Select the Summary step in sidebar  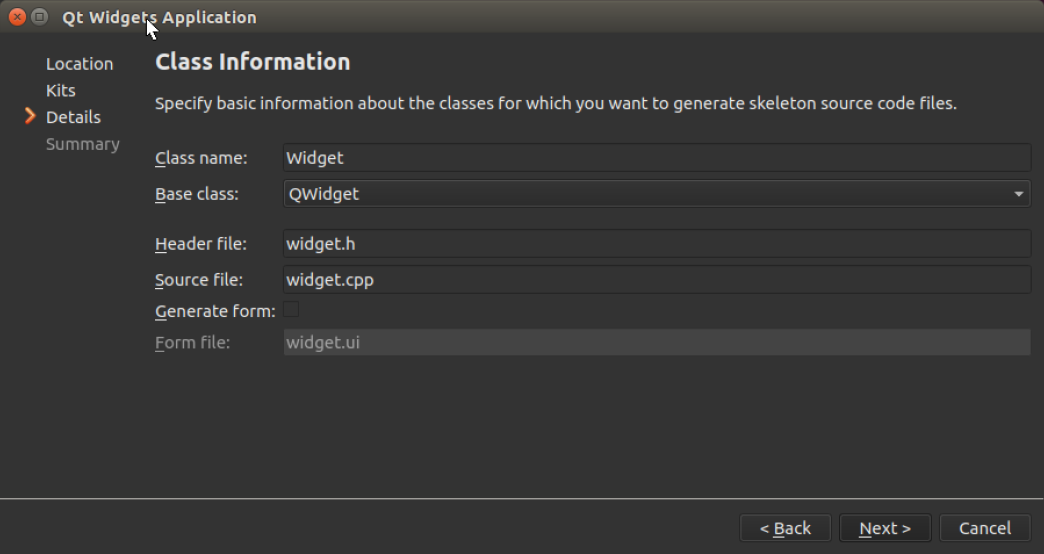point(83,144)
